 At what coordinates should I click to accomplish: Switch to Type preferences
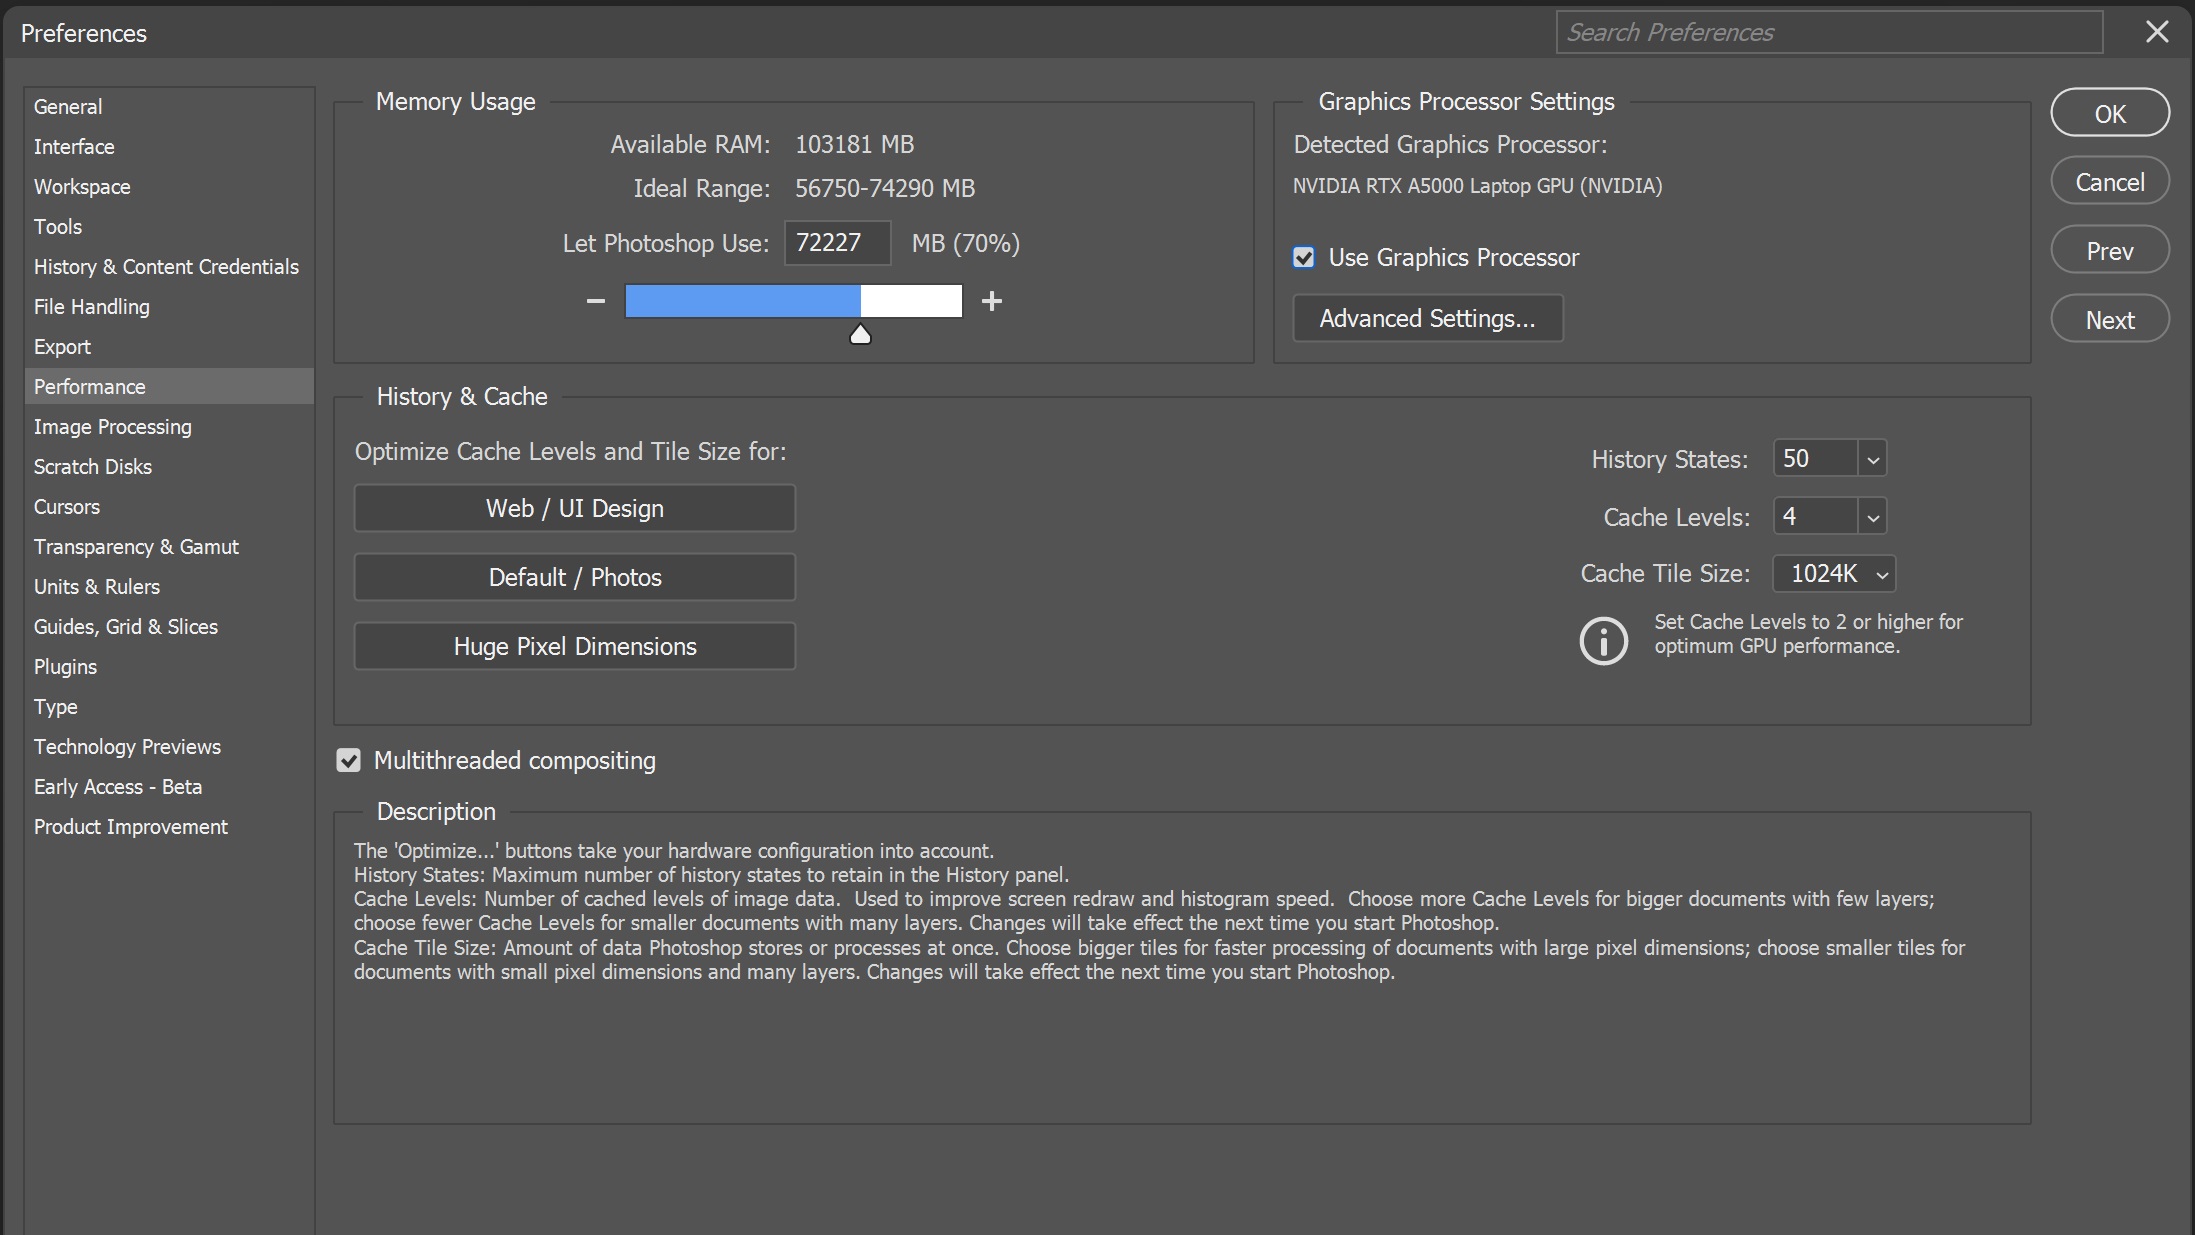(x=55, y=706)
